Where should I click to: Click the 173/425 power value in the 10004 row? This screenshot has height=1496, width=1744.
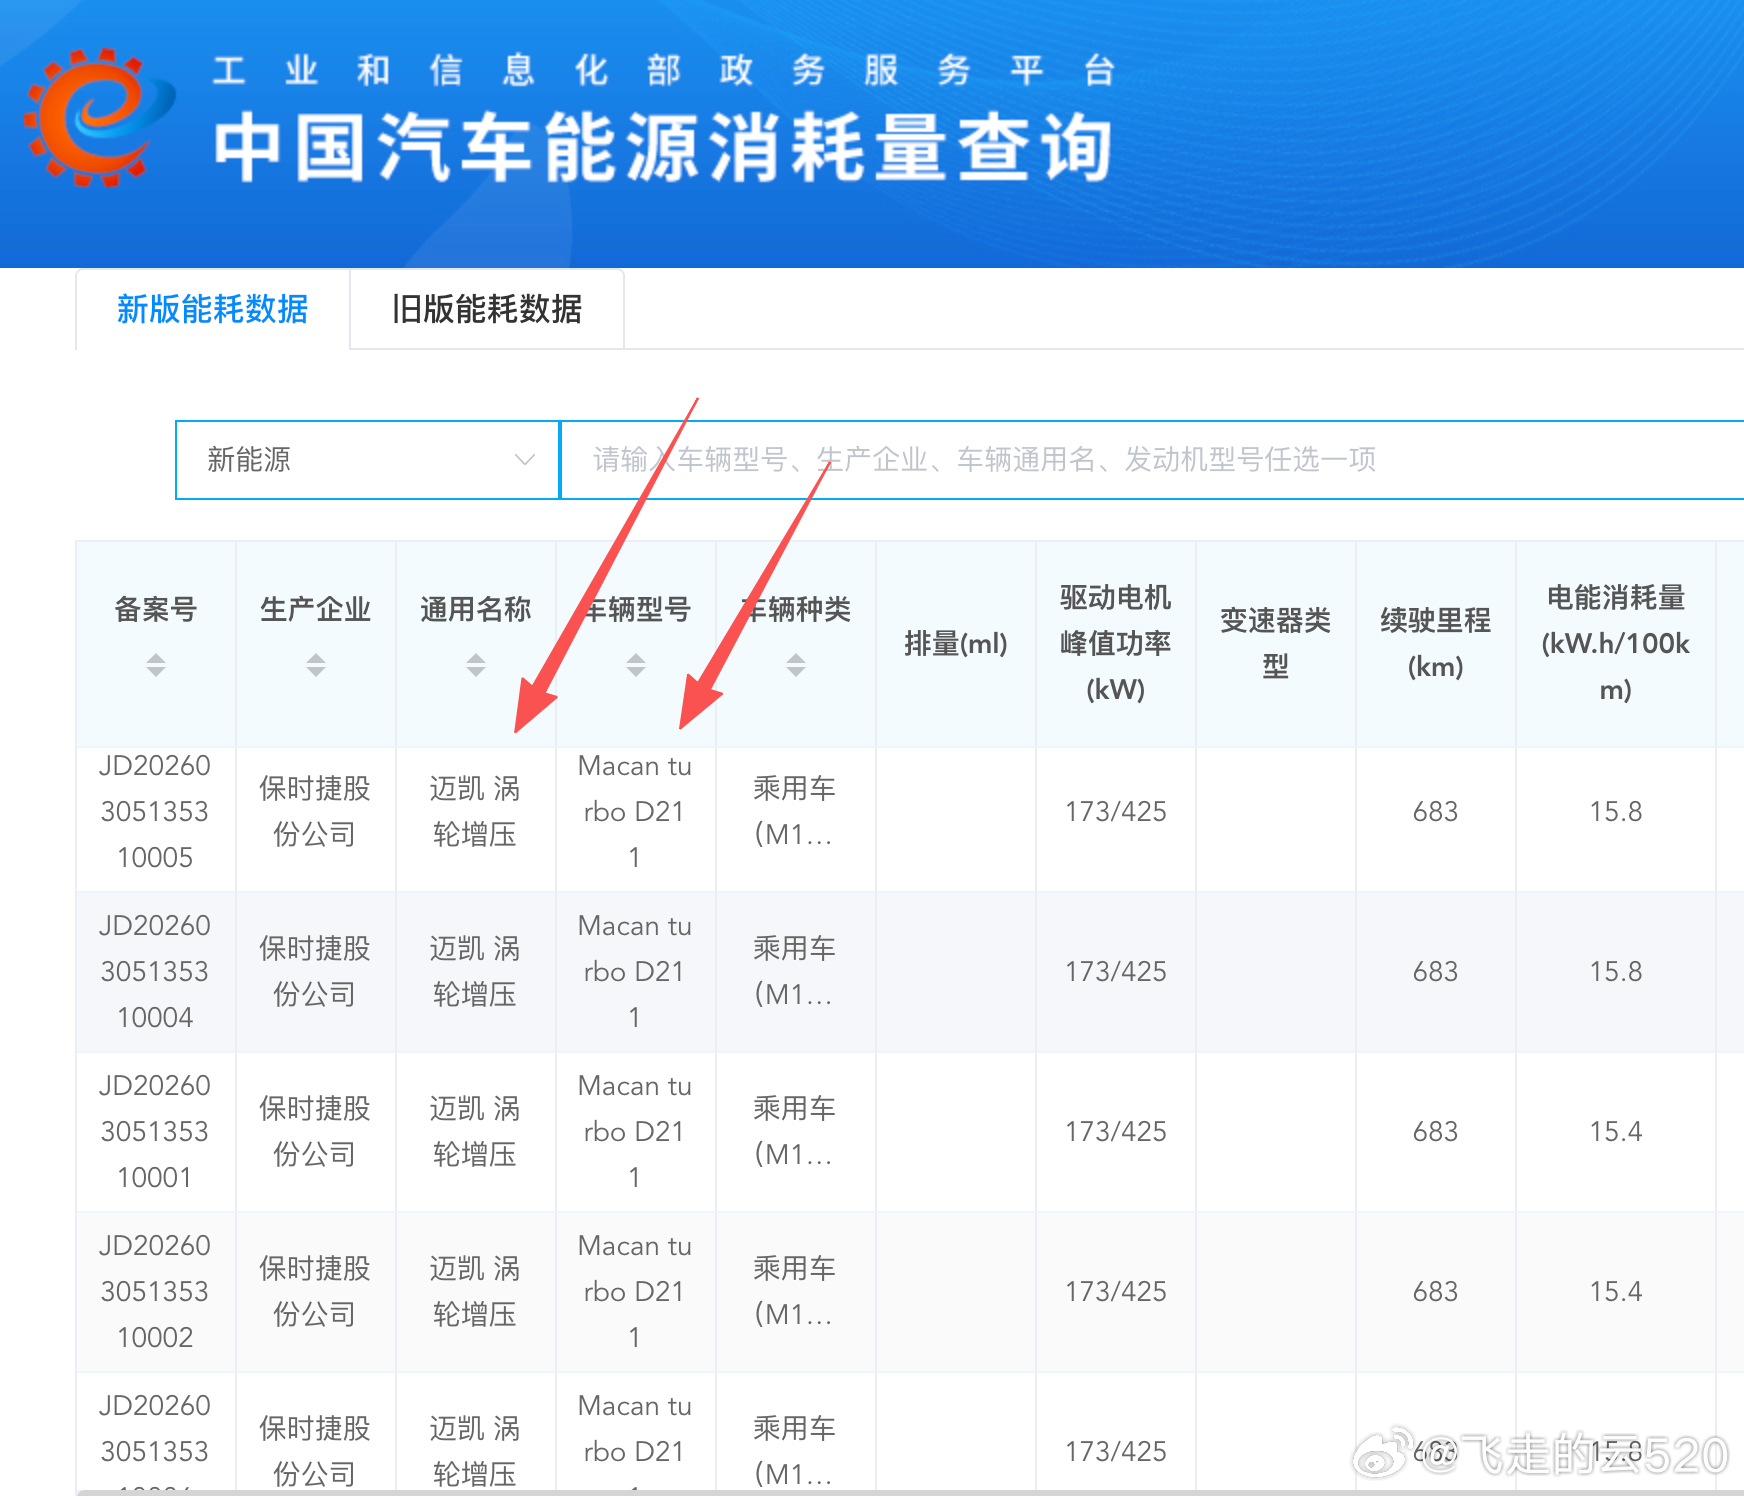(1115, 971)
